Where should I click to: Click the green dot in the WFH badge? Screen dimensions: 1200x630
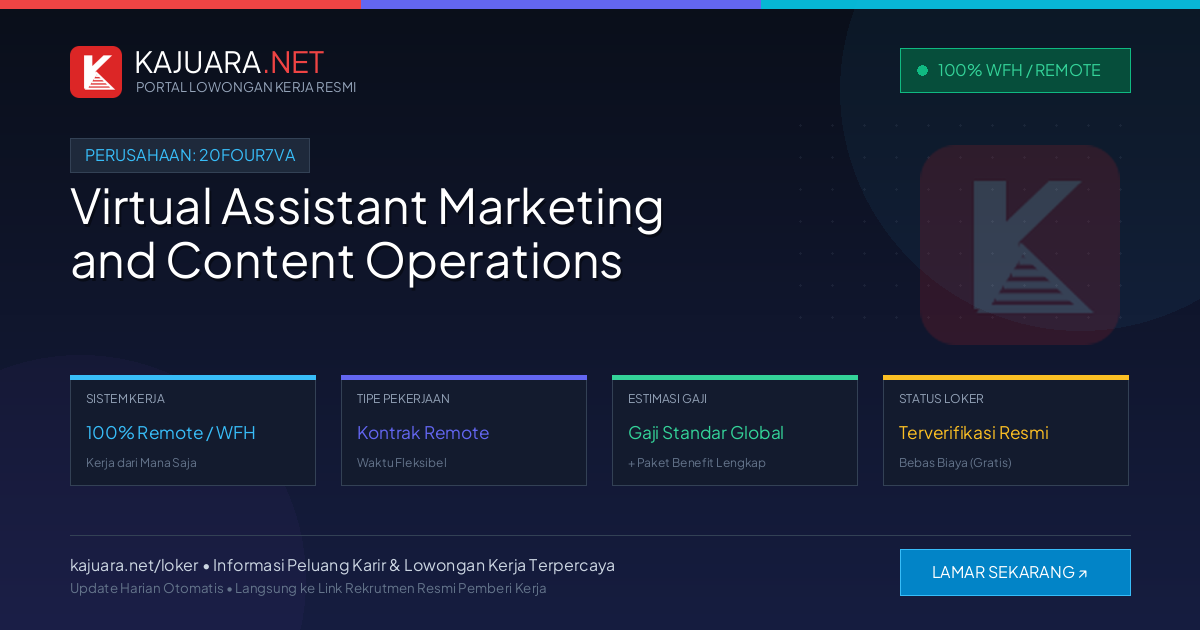pyautogui.click(x=922, y=70)
